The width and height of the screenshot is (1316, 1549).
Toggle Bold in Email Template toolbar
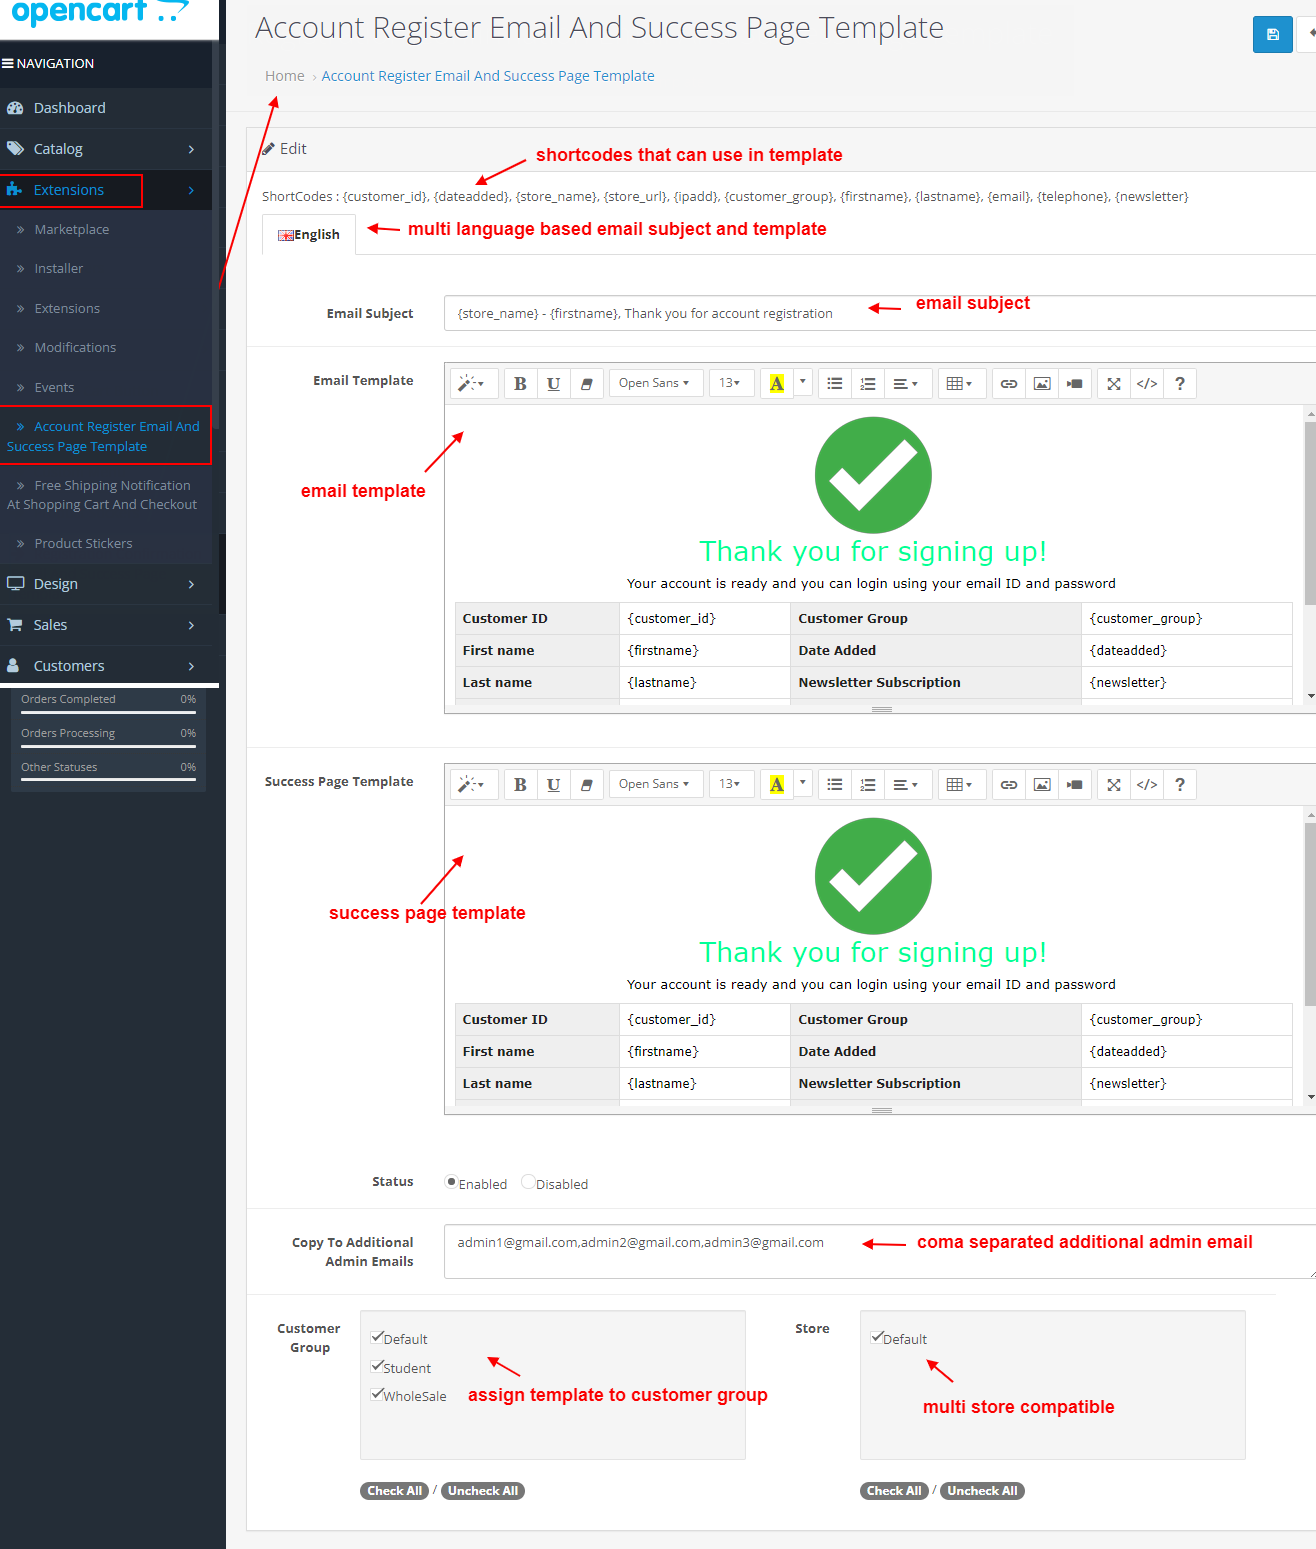(x=520, y=384)
